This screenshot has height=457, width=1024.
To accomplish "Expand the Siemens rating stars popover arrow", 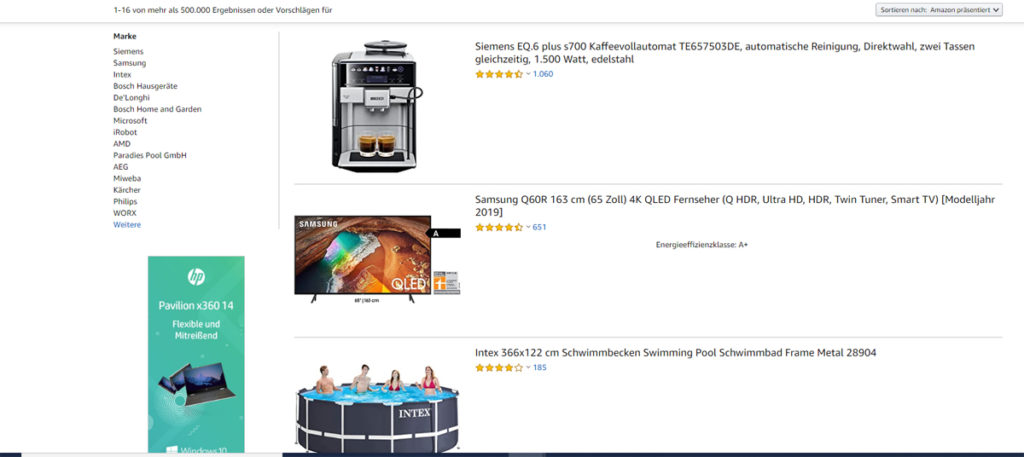I will (528, 74).
